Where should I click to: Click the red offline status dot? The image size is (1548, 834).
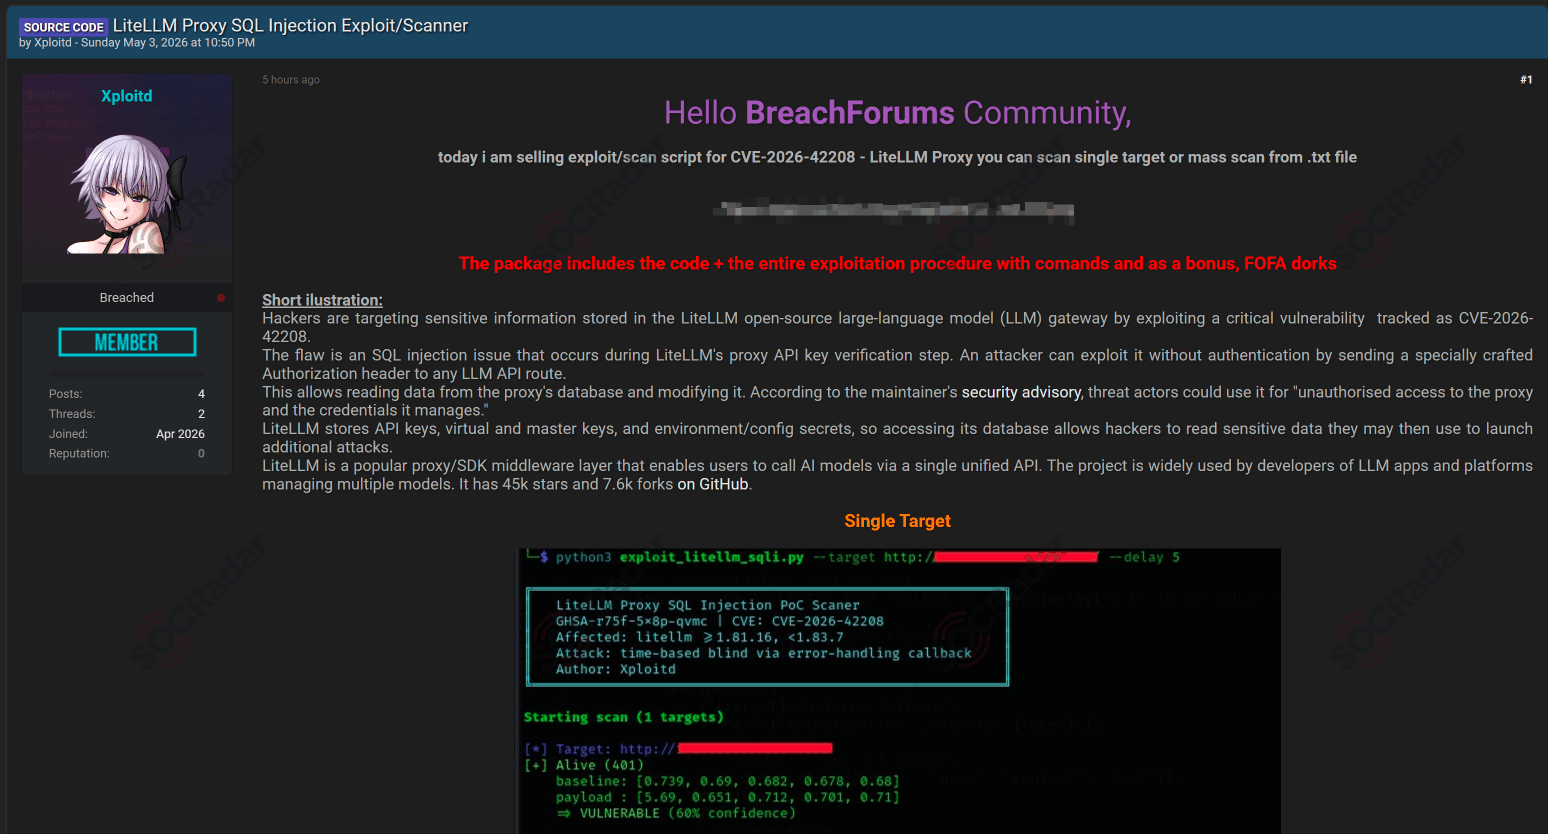[x=221, y=298]
